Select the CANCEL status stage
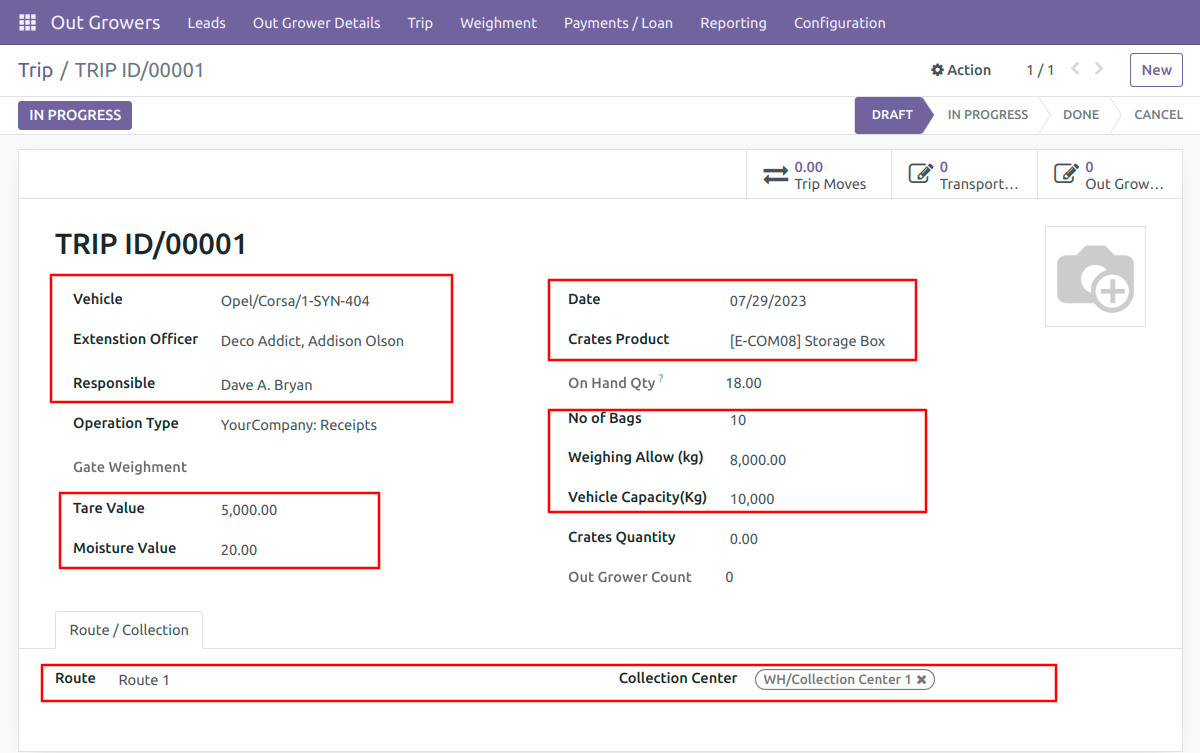This screenshot has height=753, width=1200. click(x=1158, y=115)
